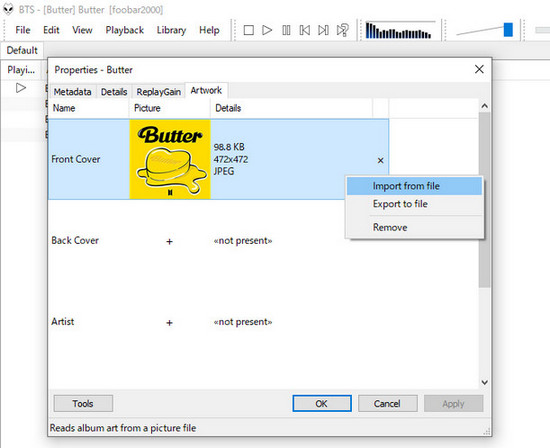550x448 pixels.
Task: Play a random track
Action: point(343,30)
